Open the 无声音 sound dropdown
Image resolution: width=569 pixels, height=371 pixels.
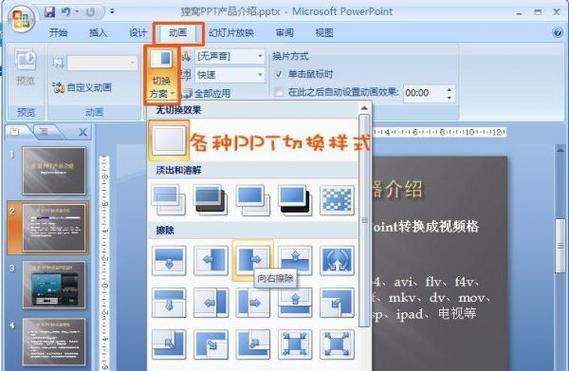pos(230,56)
